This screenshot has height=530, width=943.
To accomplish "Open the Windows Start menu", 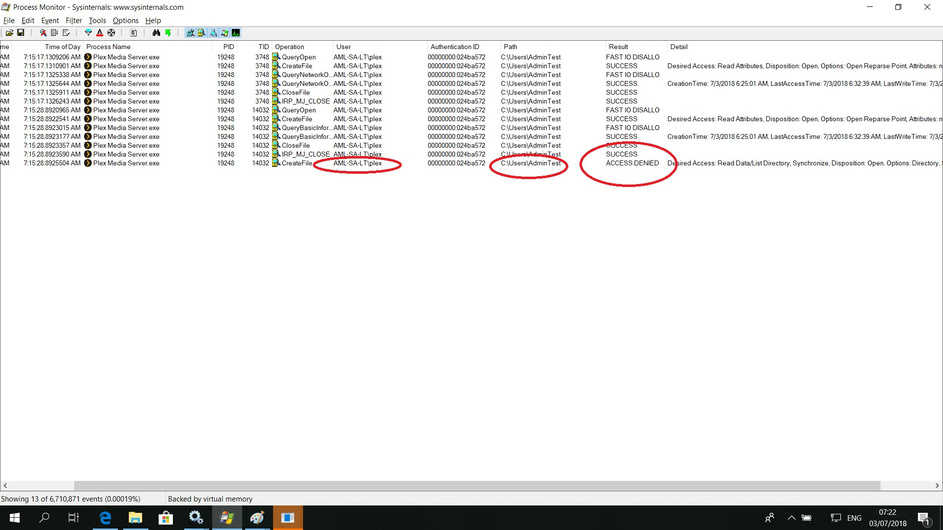I will [x=14, y=517].
